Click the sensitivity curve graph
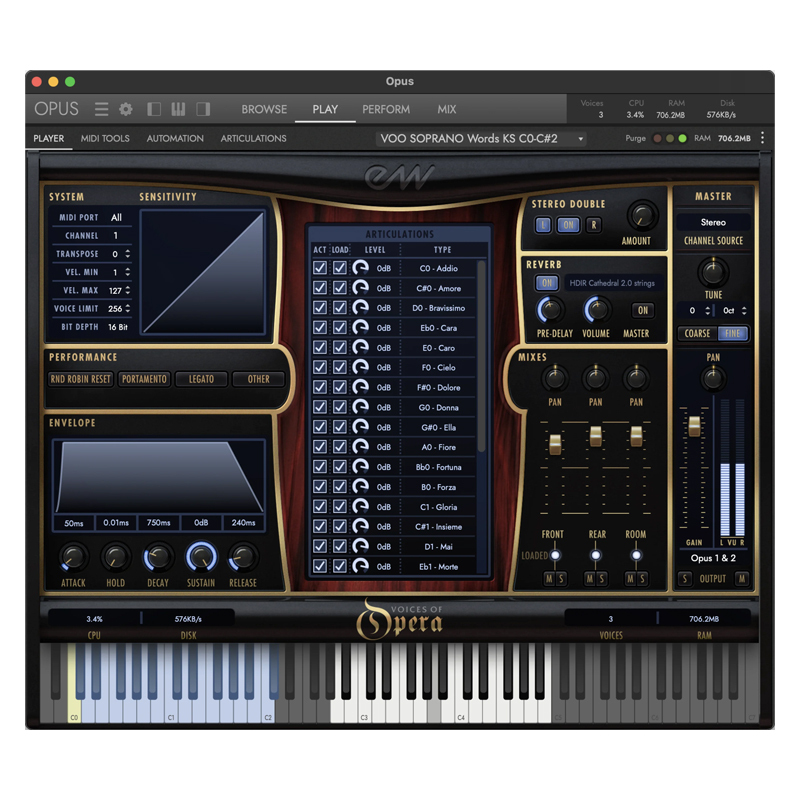The image size is (800, 800). (203, 273)
